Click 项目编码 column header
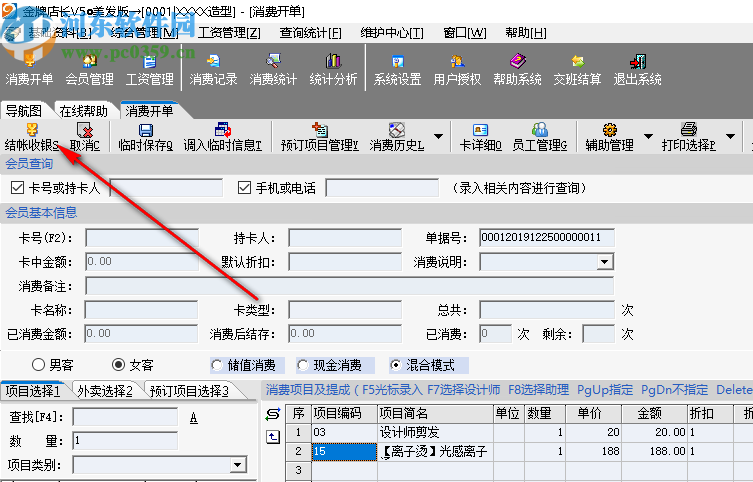 coord(344,413)
